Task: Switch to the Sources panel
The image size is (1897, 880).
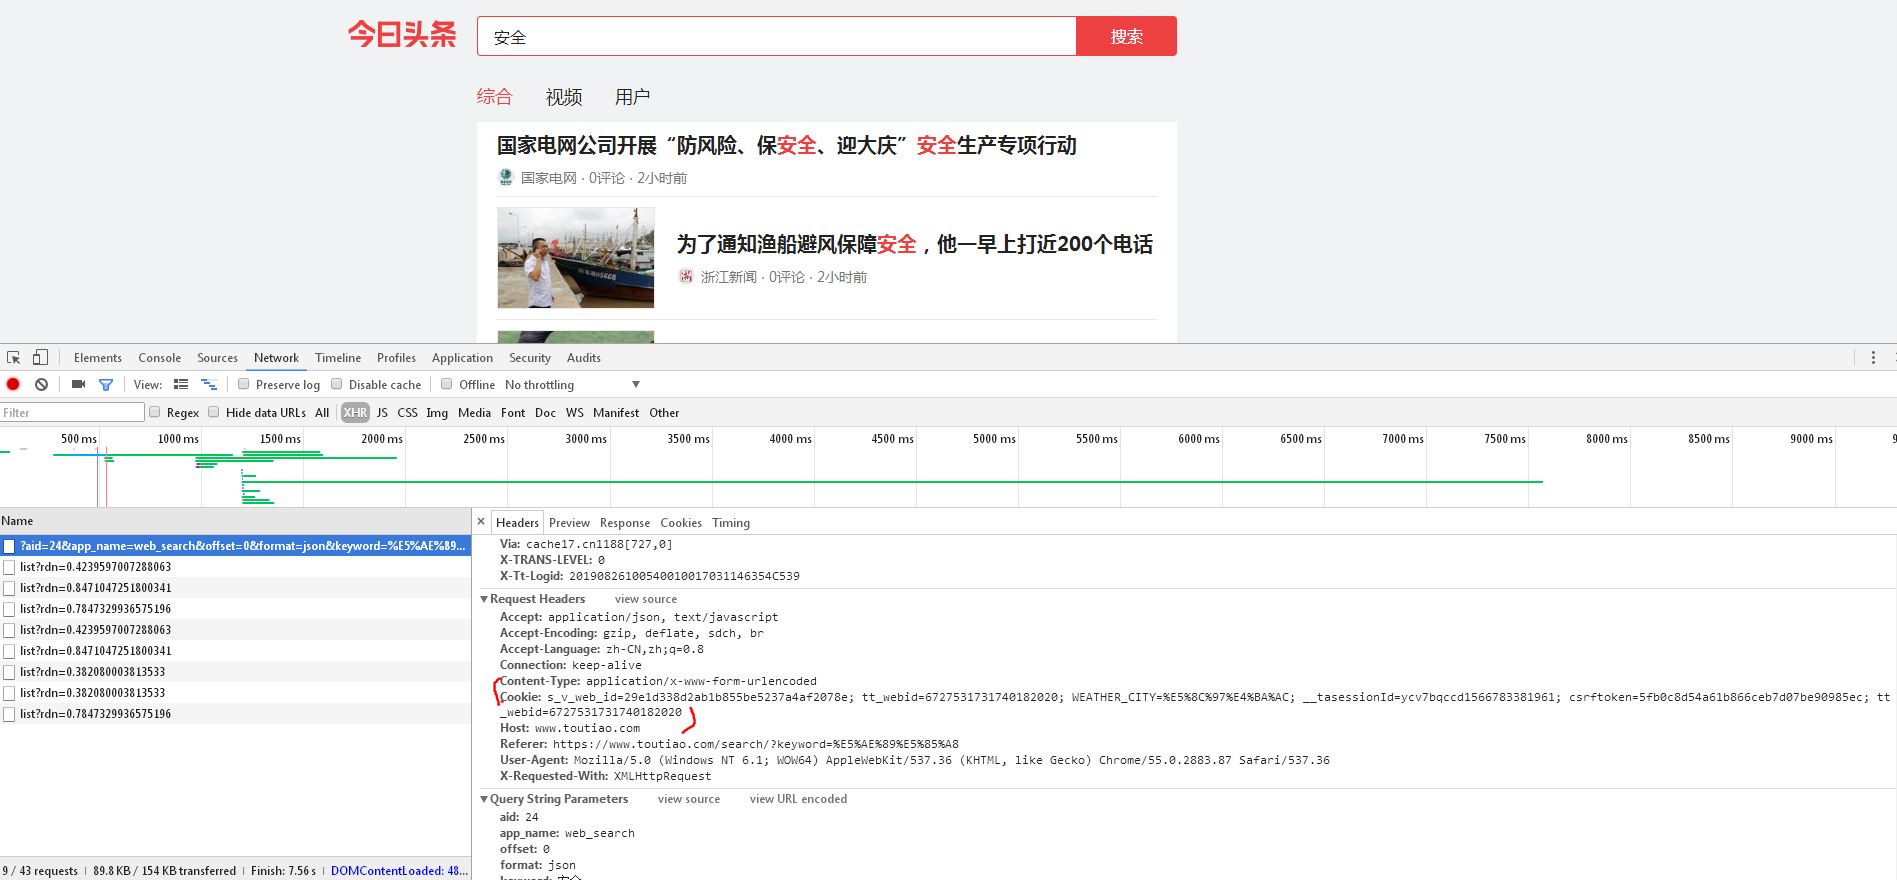Action: 217,358
